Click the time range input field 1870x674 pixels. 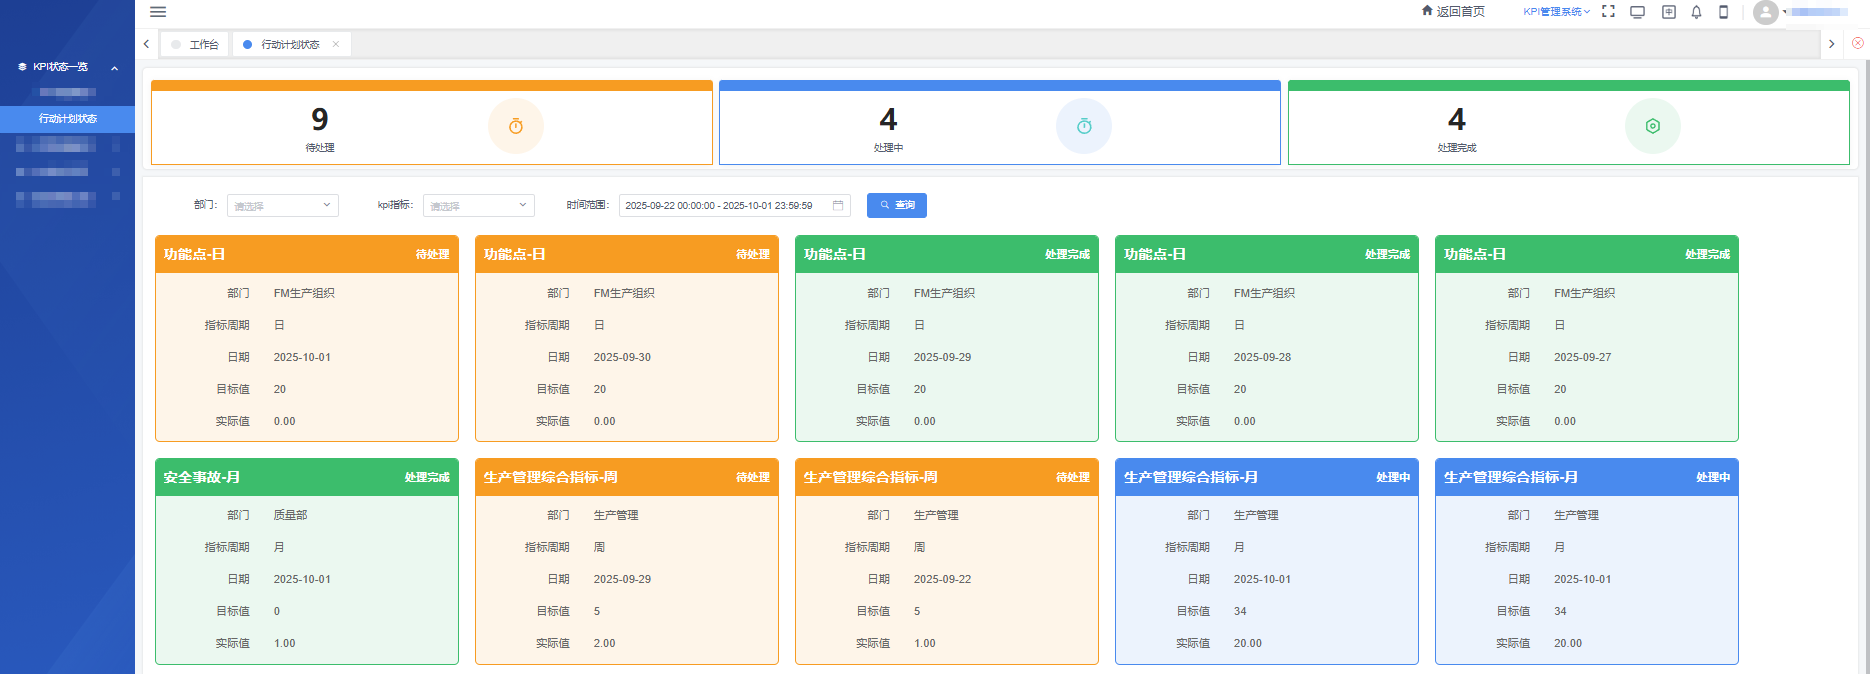[x=720, y=205]
